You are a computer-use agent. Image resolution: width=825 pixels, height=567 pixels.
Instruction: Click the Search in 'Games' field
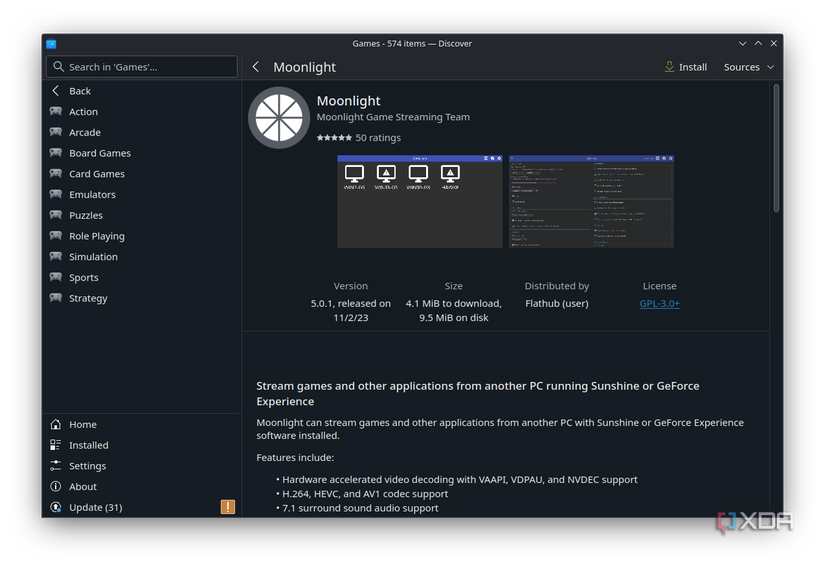pyautogui.click(x=142, y=67)
